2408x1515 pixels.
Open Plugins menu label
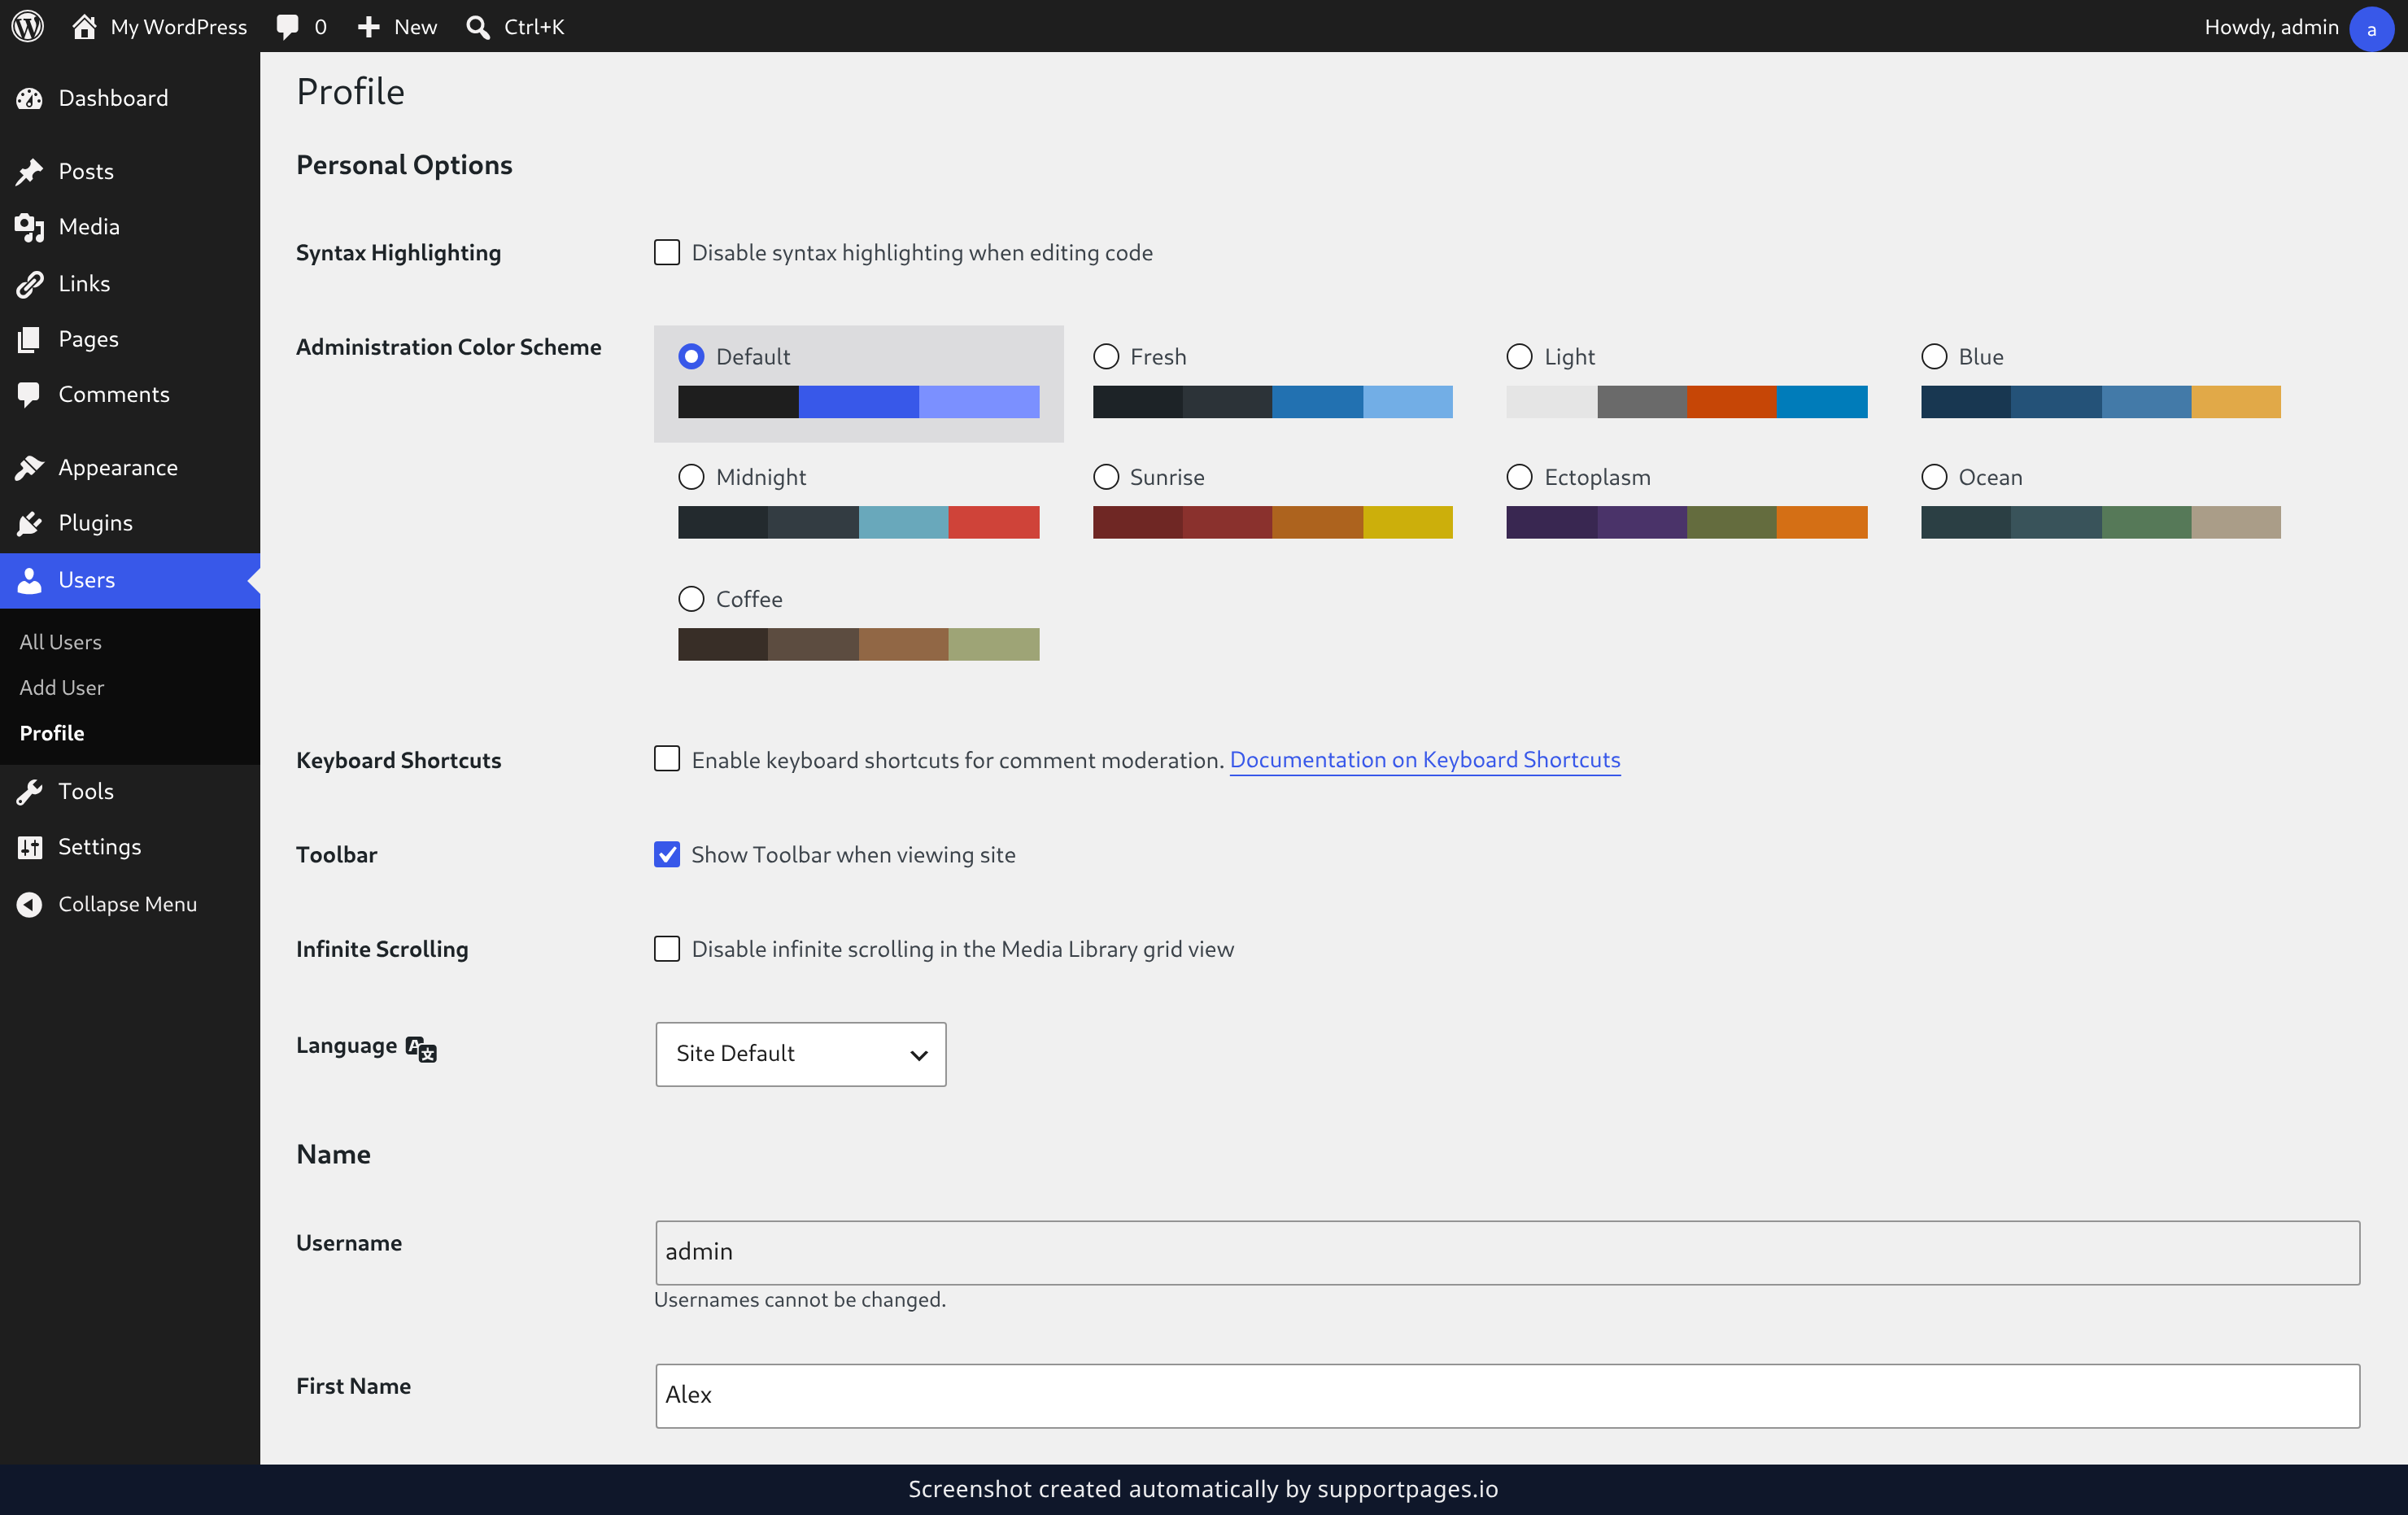click(95, 523)
